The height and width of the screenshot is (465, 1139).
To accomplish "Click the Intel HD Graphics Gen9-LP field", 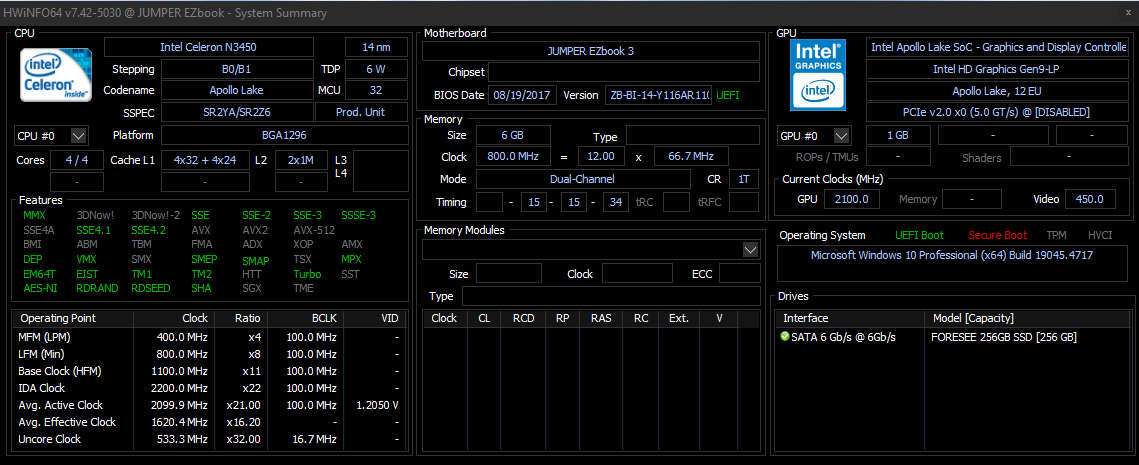I will pos(996,69).
